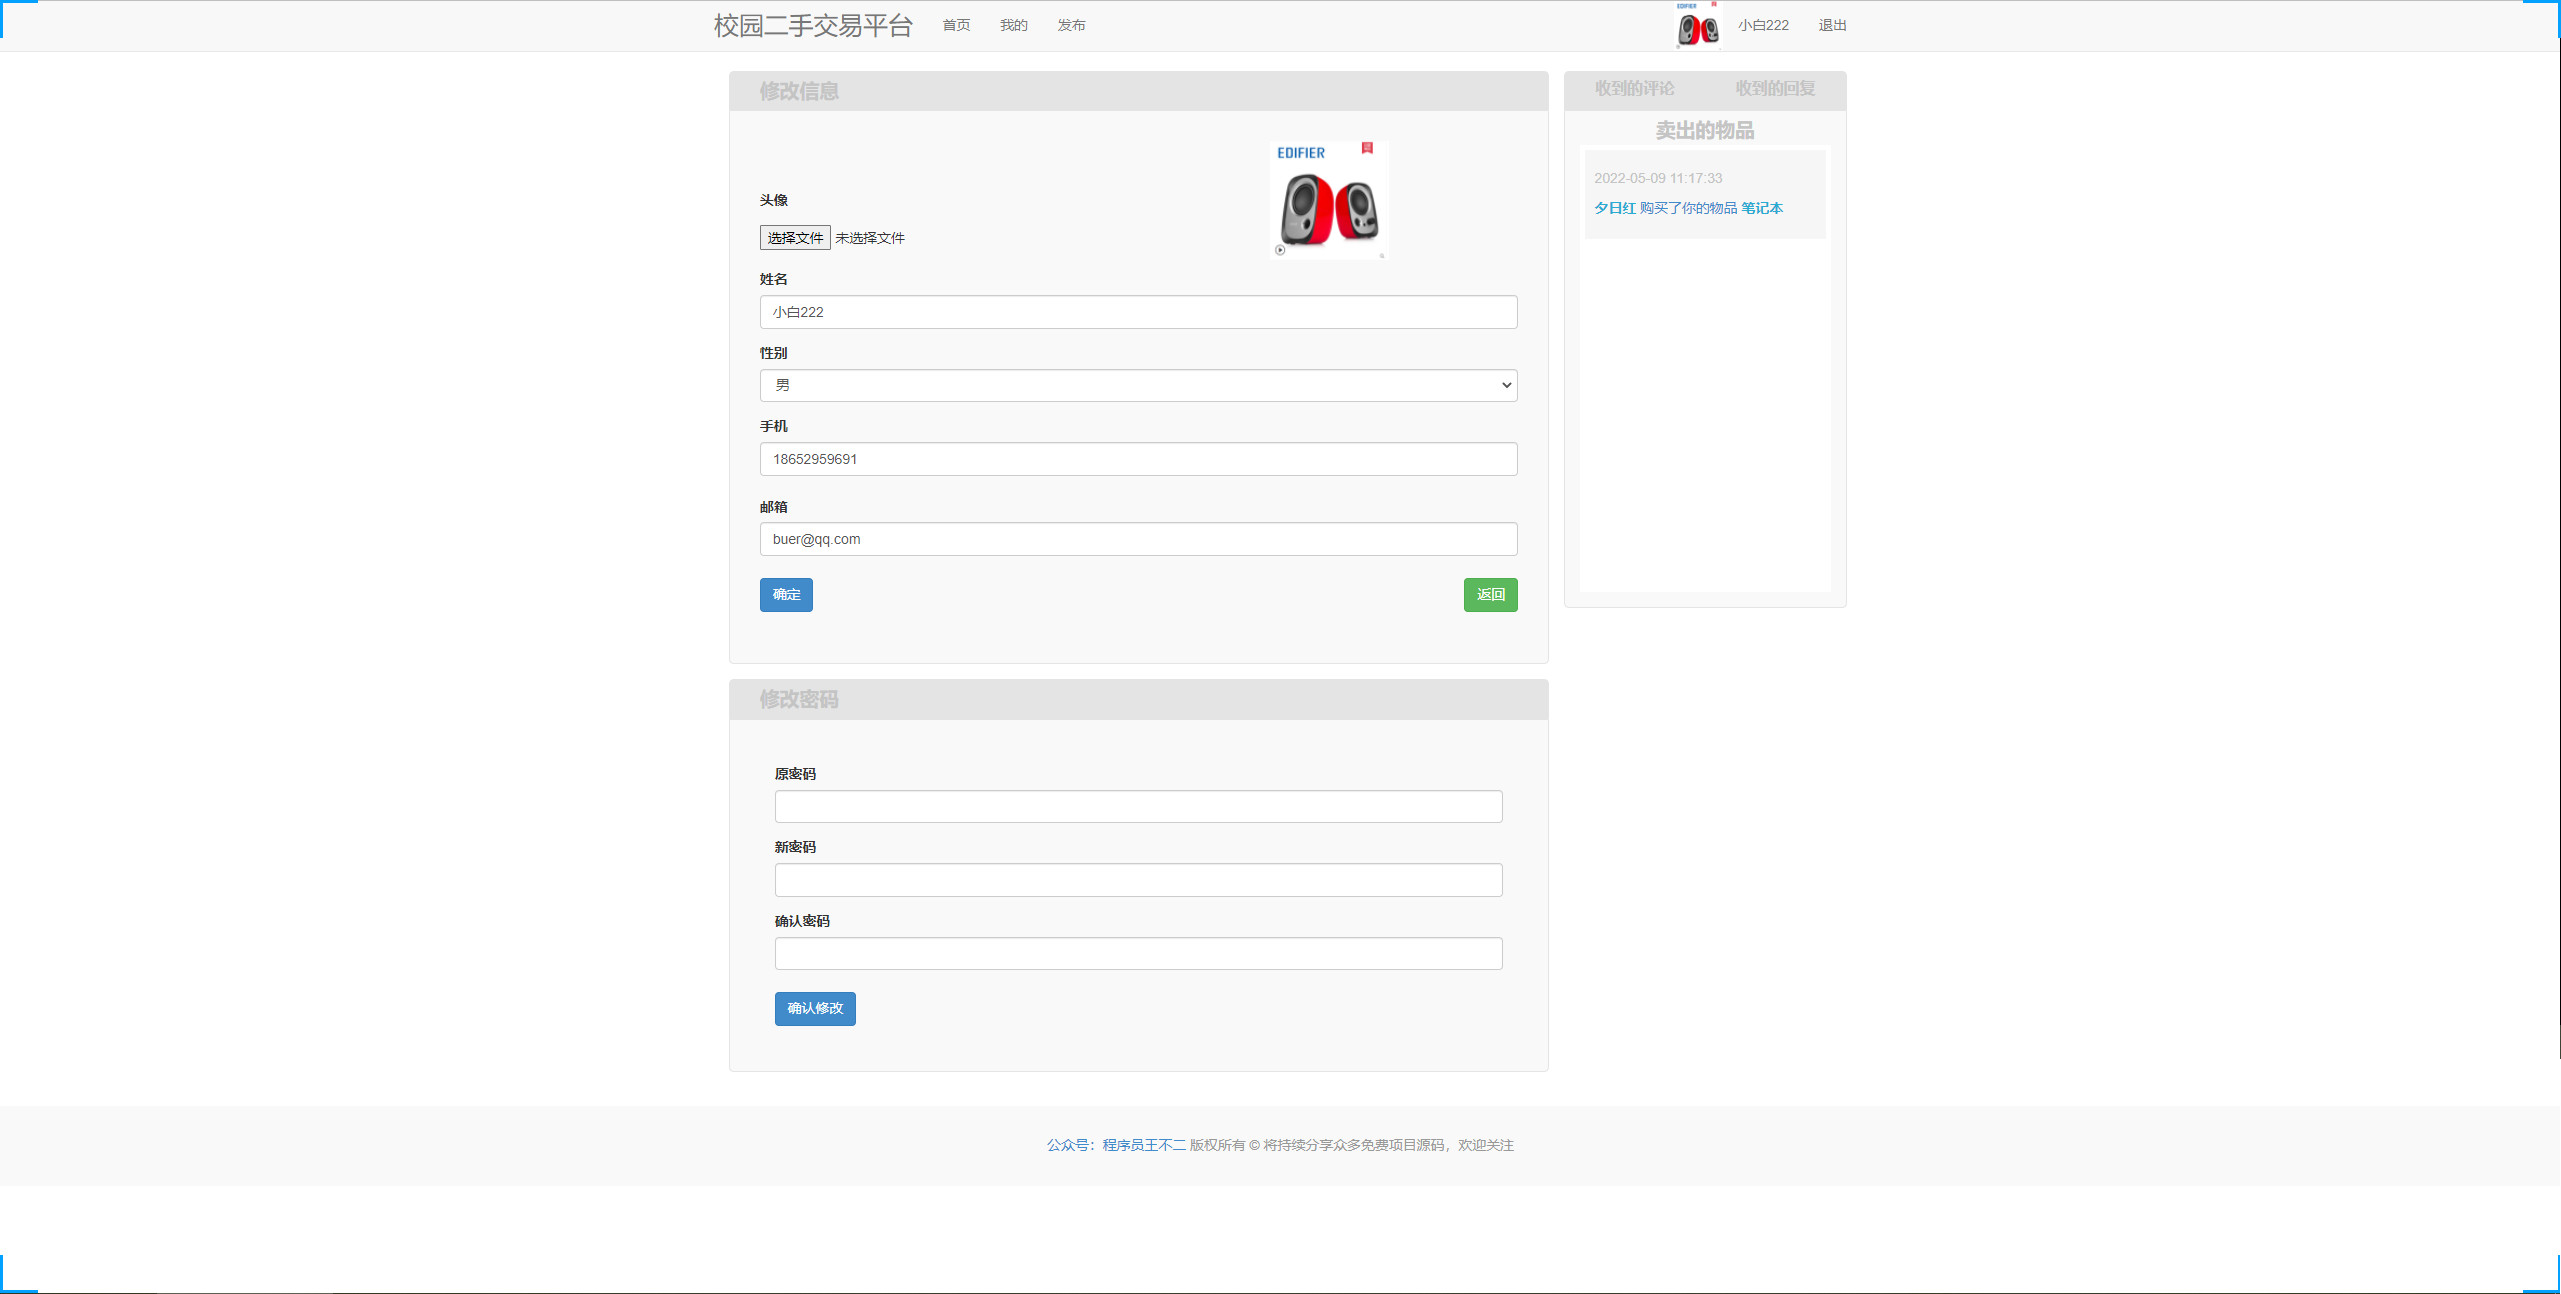Switch to the 收到的评论 tab
The image size is (2561, 1294).
tap(1635, 88)
